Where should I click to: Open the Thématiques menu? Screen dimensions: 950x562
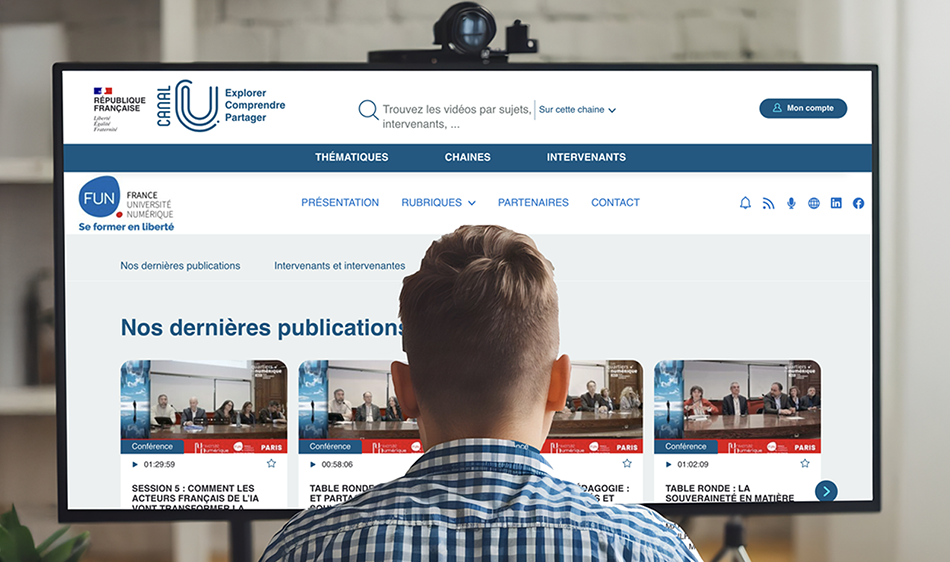pos(351,157)
